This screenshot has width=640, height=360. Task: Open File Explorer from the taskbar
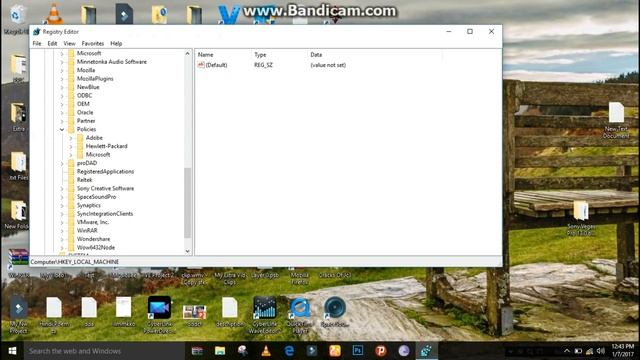[x=220, y=351]
